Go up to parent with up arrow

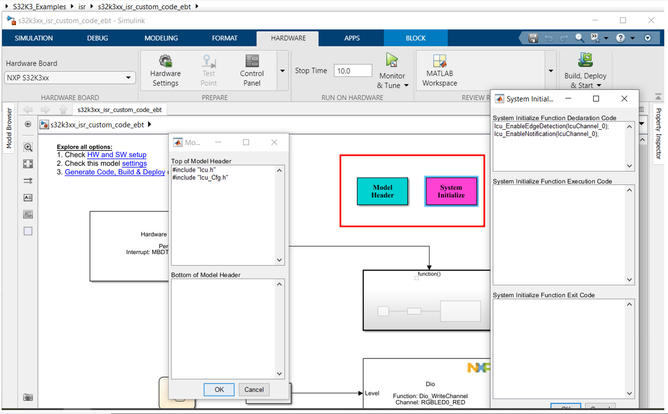[63, 109]
